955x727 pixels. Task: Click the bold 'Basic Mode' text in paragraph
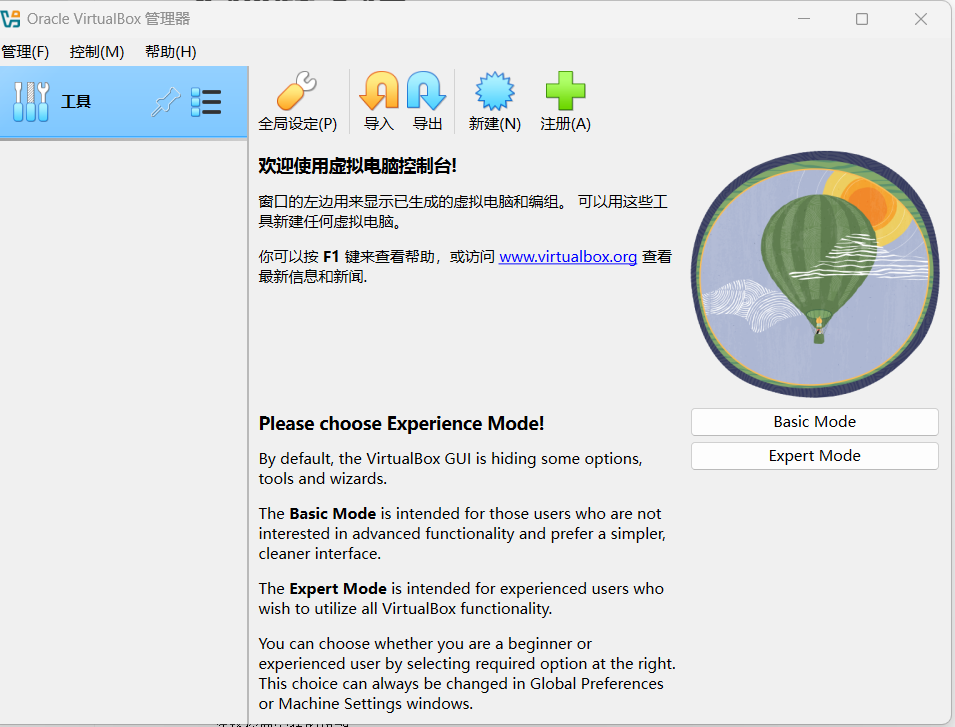[333, 514]
